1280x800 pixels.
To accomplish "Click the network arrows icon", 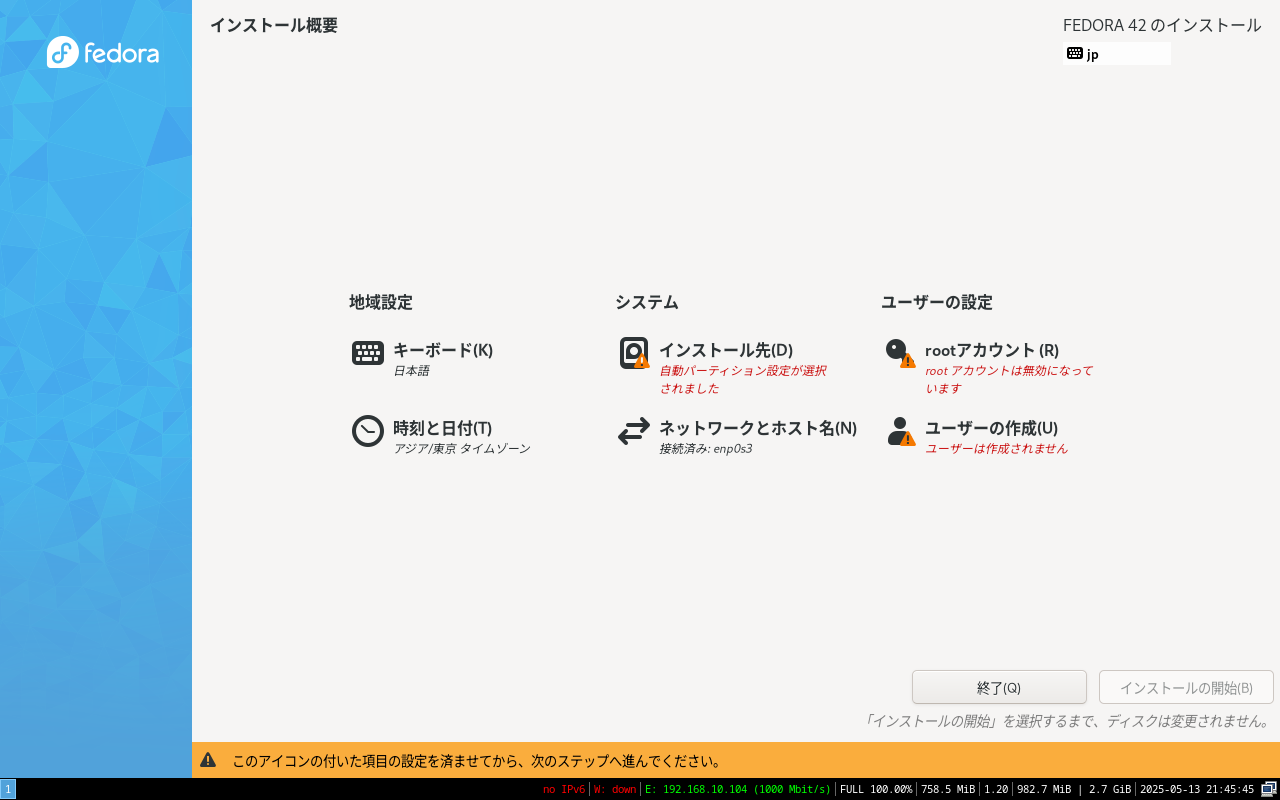I will click(x=634, y=431).
